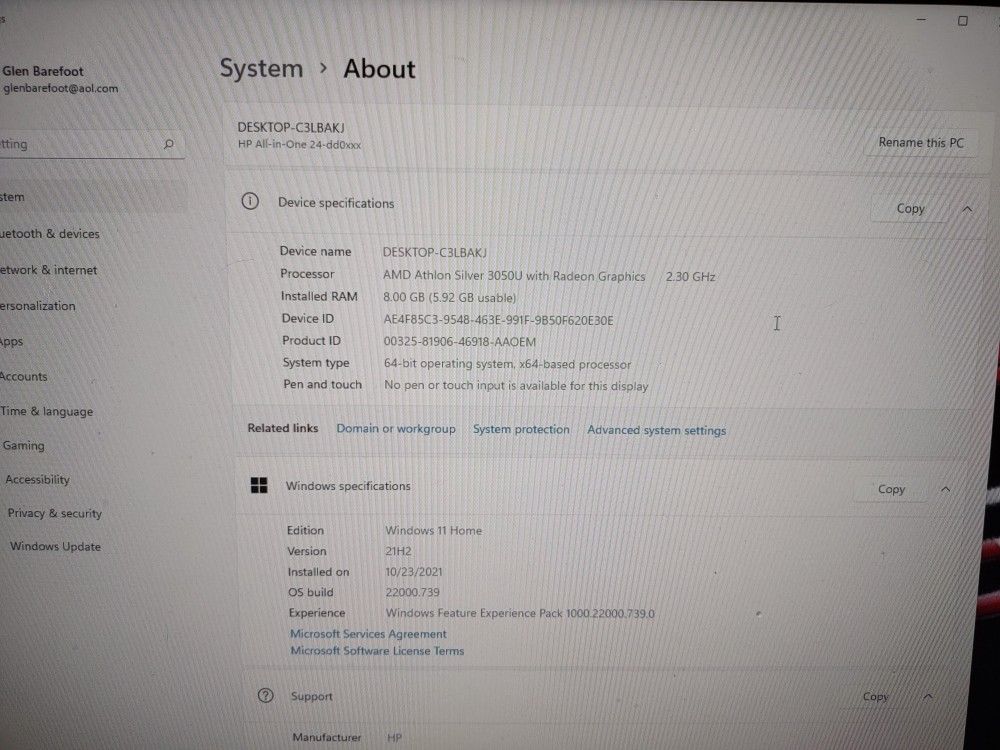This screenshot has height=750, width=1000.
Task: Click the Windows Feature Experience Pack value
Action: point(520,613)
